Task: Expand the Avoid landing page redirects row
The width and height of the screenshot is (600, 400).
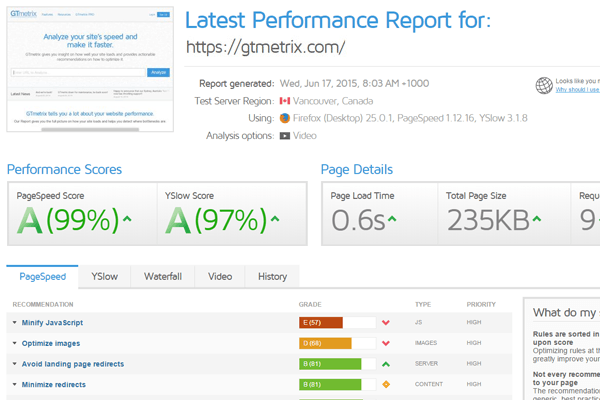Action: (x=66, y=364)
